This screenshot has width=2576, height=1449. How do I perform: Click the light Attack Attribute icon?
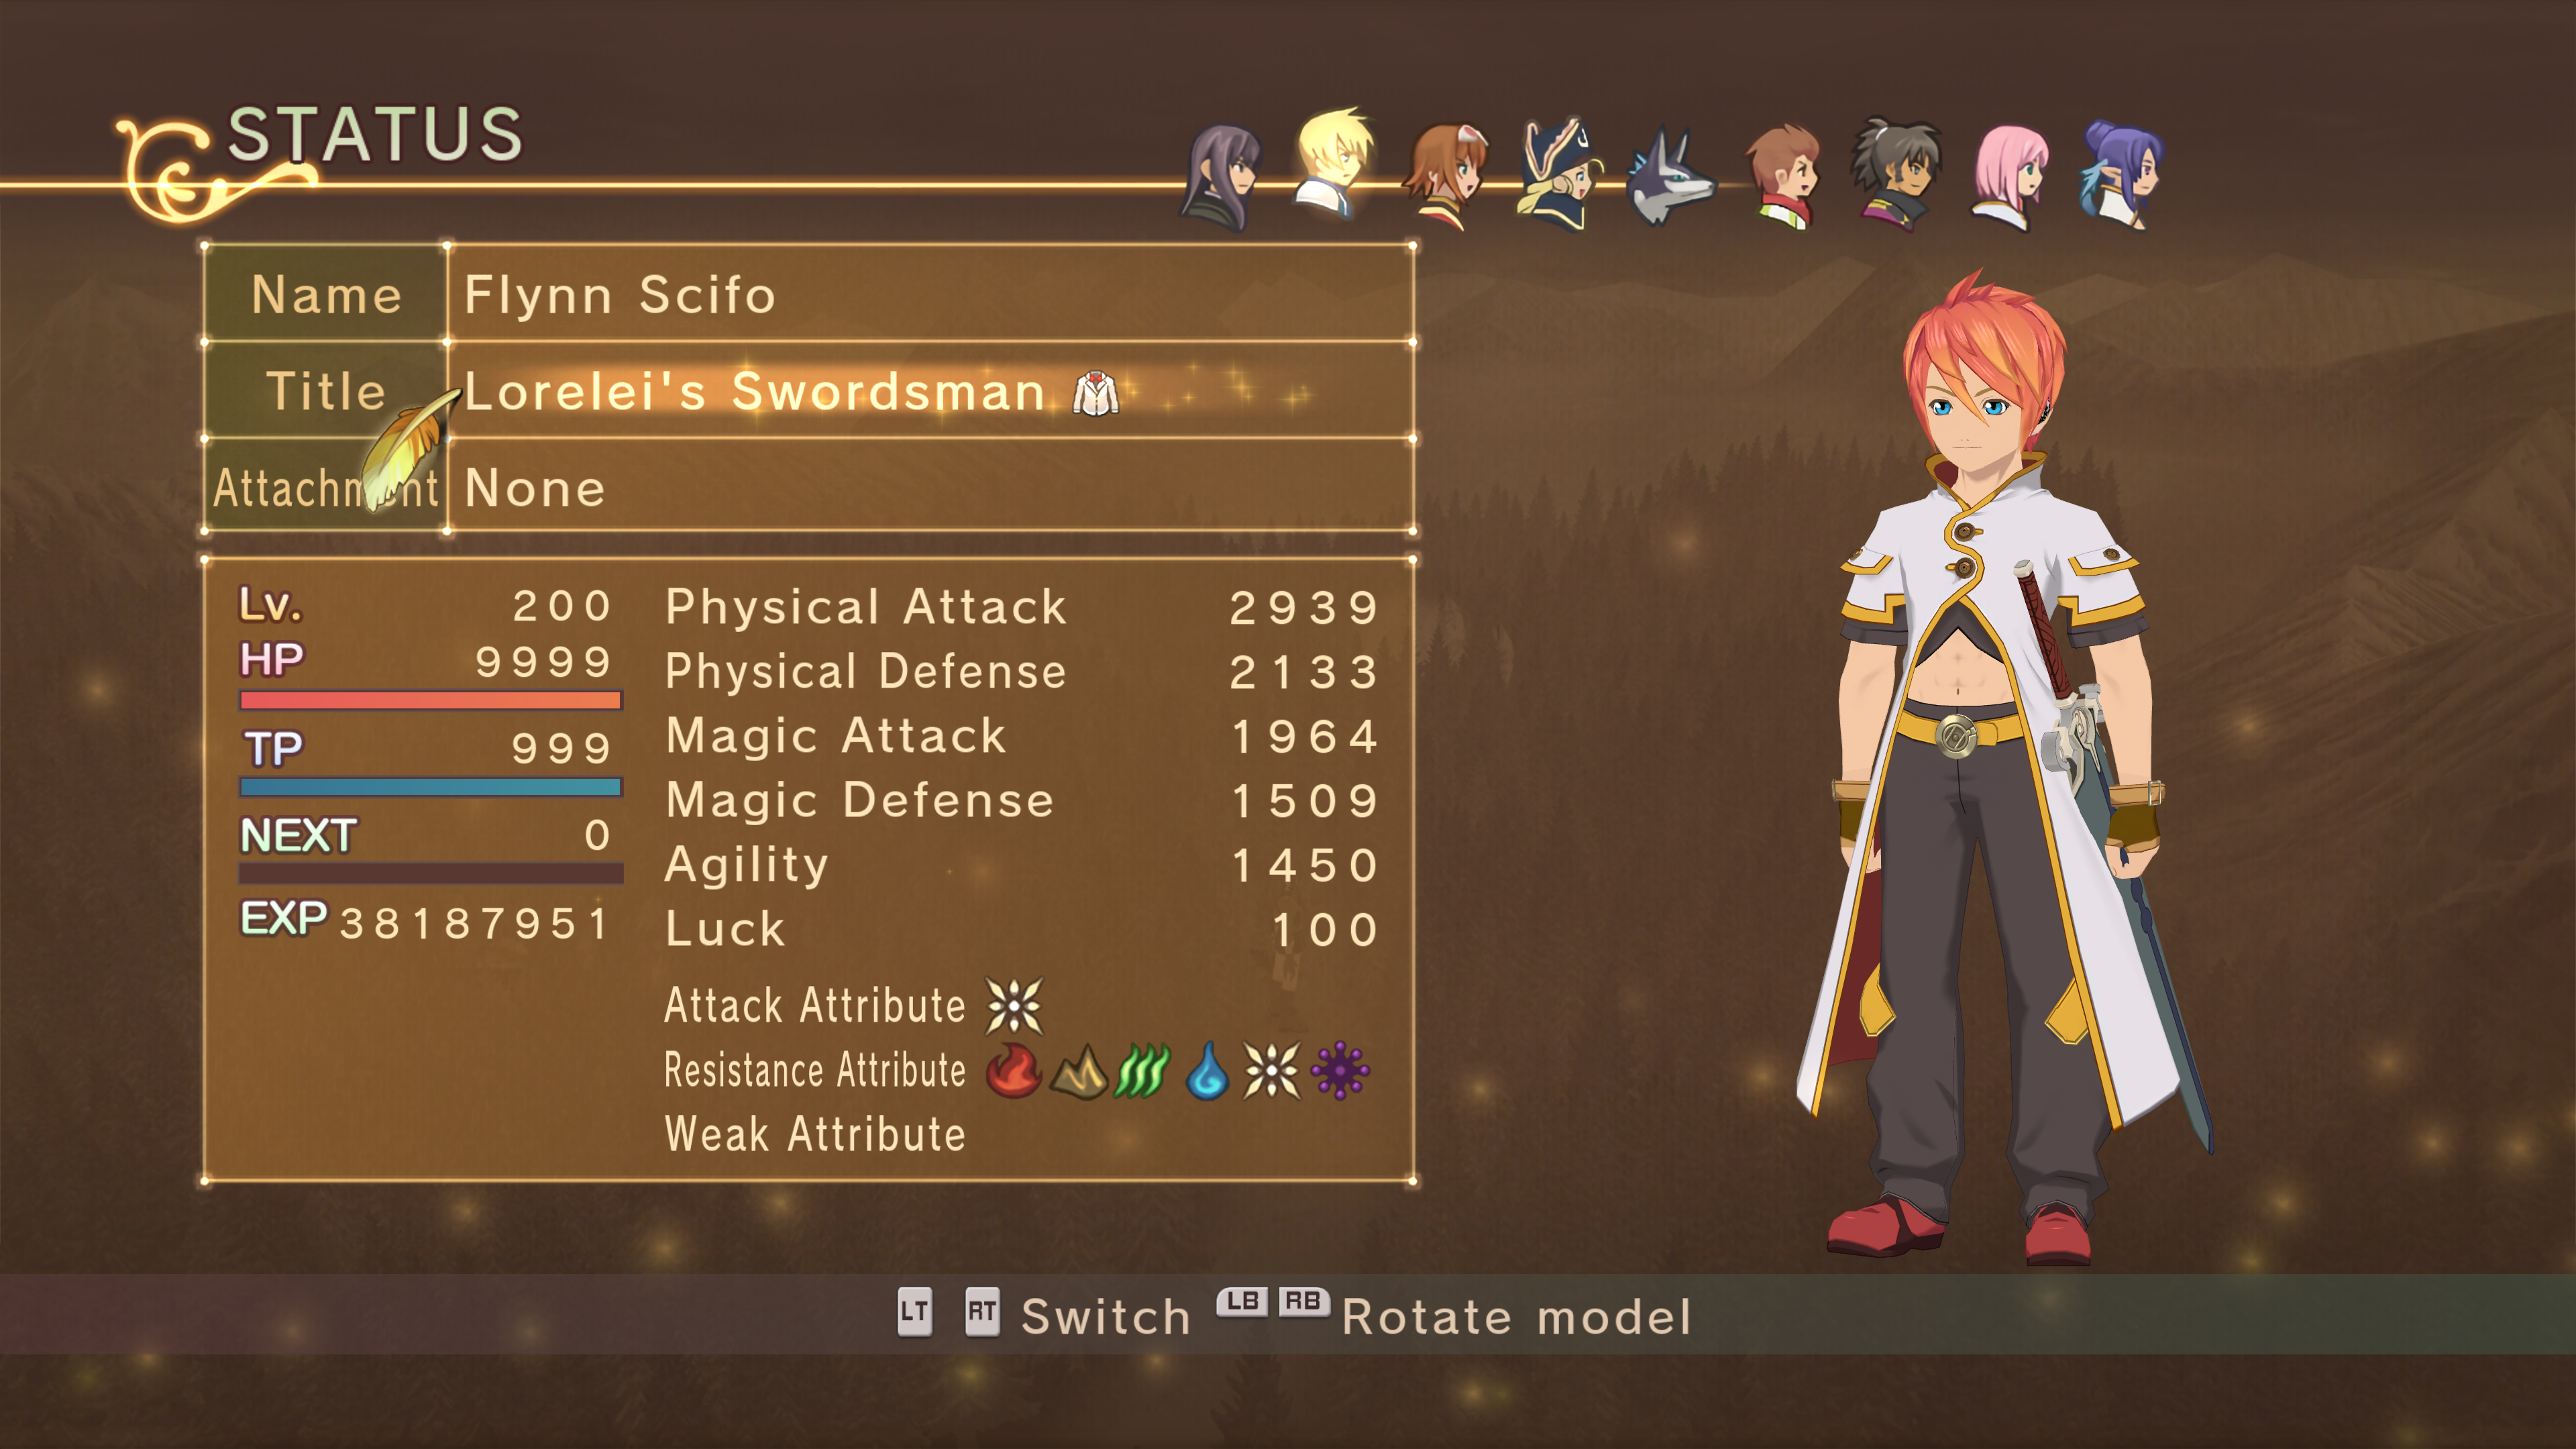pyautogui.click(x=1014, y=1005)
